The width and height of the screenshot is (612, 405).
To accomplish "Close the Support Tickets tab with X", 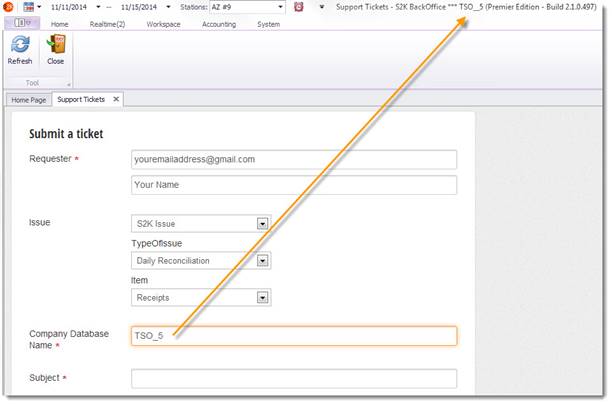I will pos(116,99).
